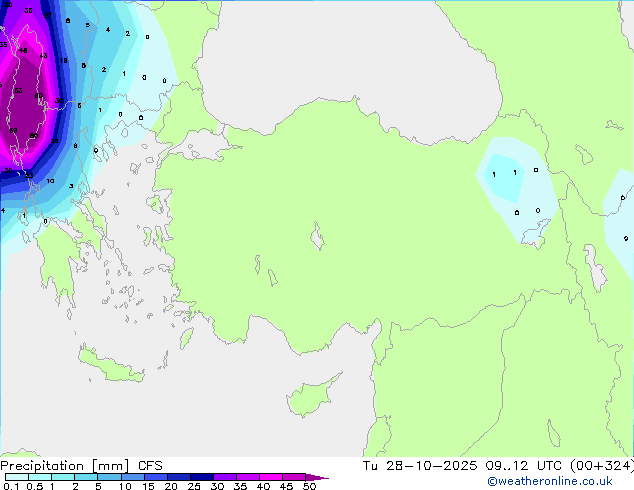634x490 pixels.
Task: Pick the 45–50 mm legend swatch
Action: [x=294, y=477]
